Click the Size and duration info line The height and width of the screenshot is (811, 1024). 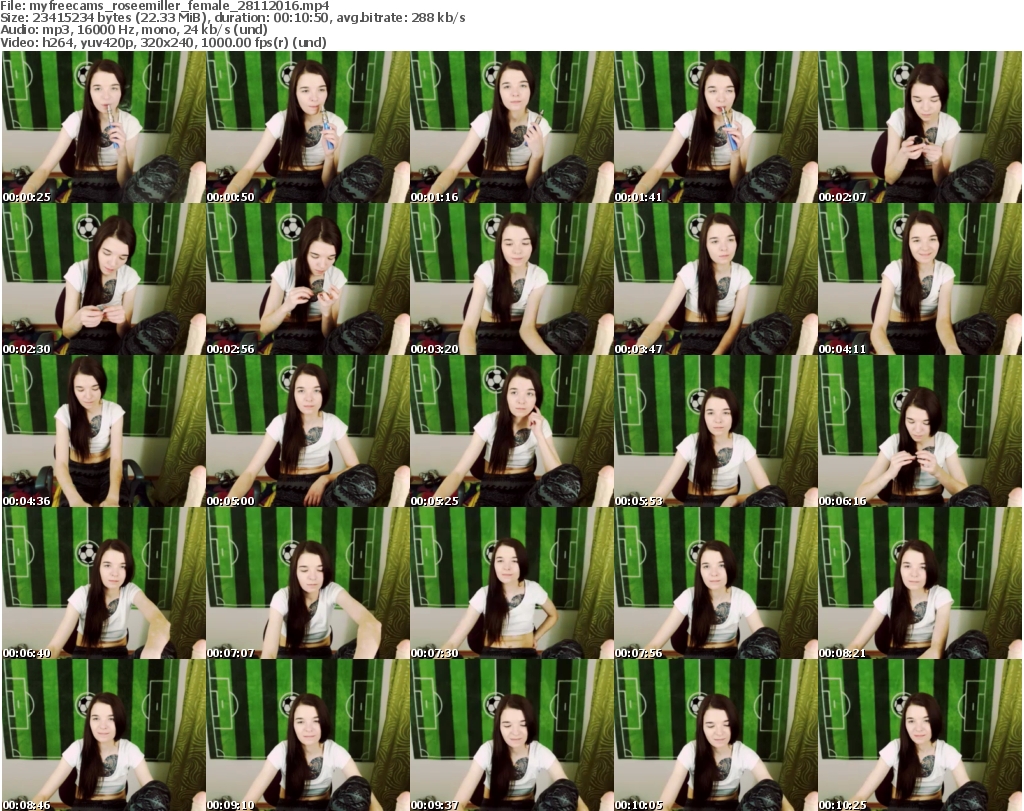pyautogui.click(x=232, y=18)
